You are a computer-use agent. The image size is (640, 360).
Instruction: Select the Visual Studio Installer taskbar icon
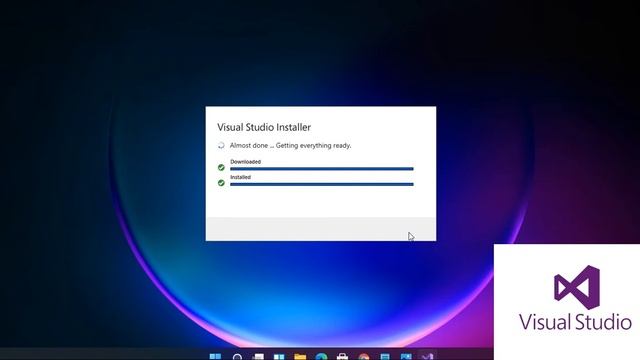(427, 357)
